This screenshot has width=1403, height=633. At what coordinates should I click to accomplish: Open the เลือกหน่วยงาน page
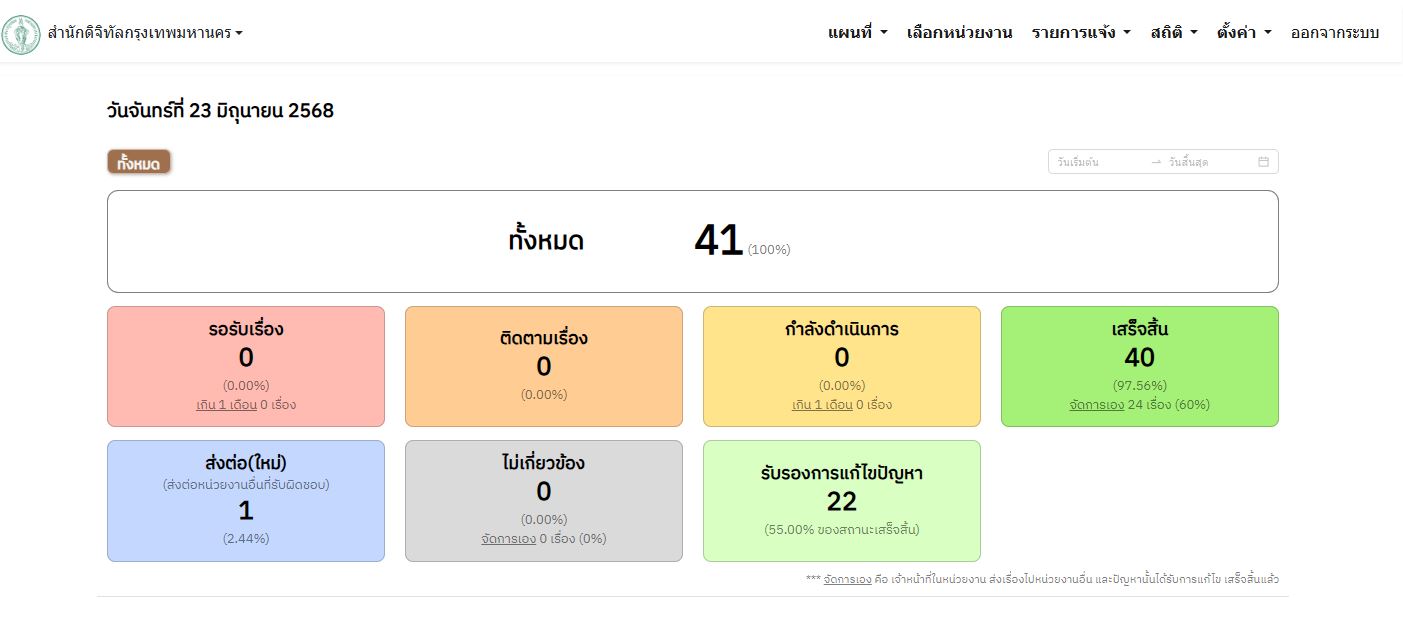click(959, 33)
